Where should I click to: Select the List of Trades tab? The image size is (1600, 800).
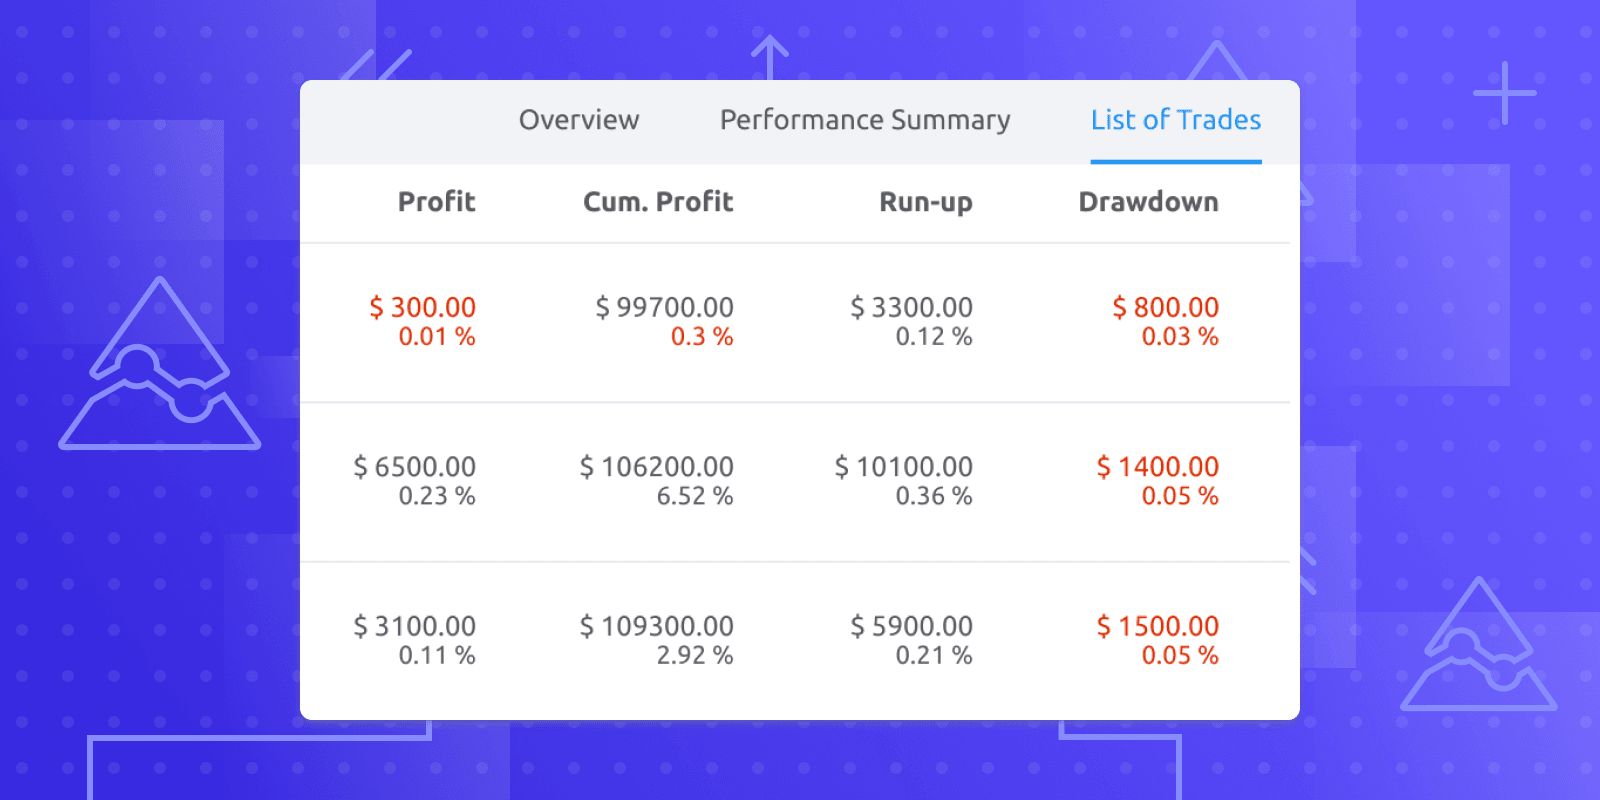[1176, 120]
